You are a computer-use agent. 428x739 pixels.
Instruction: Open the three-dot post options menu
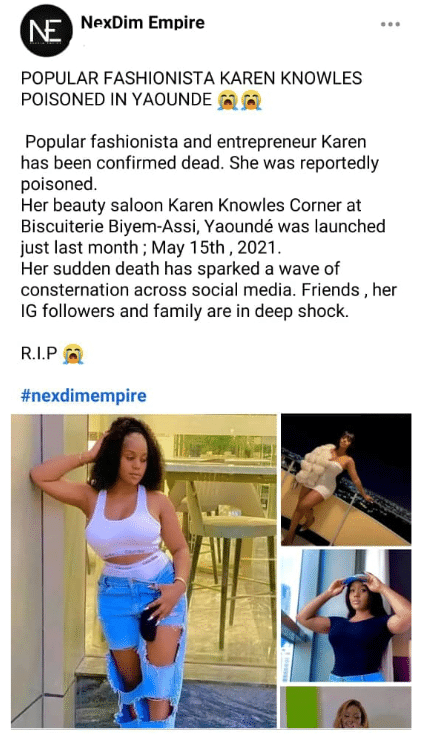click(390, 24)
